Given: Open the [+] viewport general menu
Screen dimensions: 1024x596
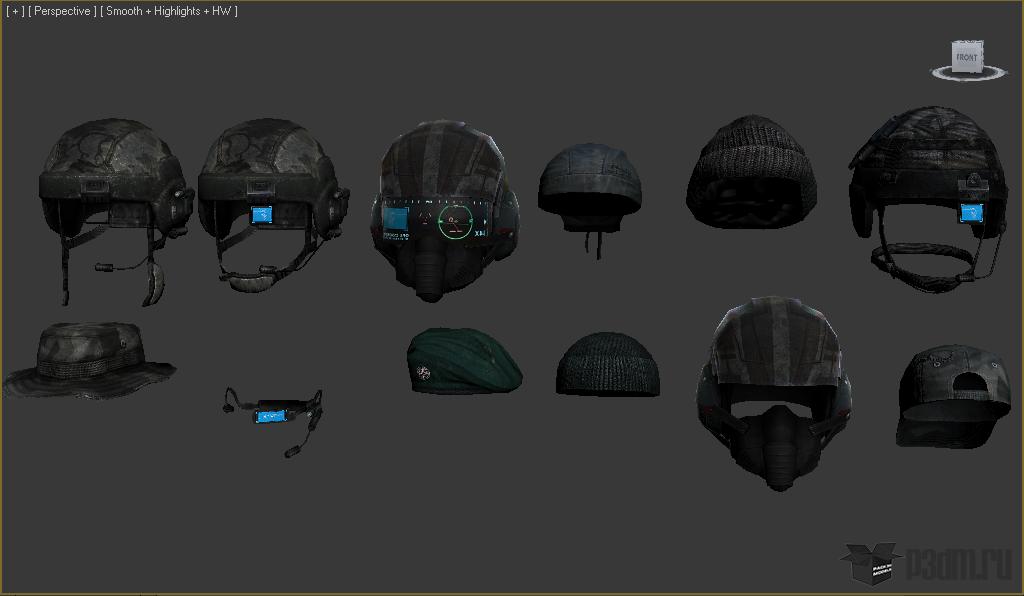Looking at the screenshot, I should click(x=15, y=11).
